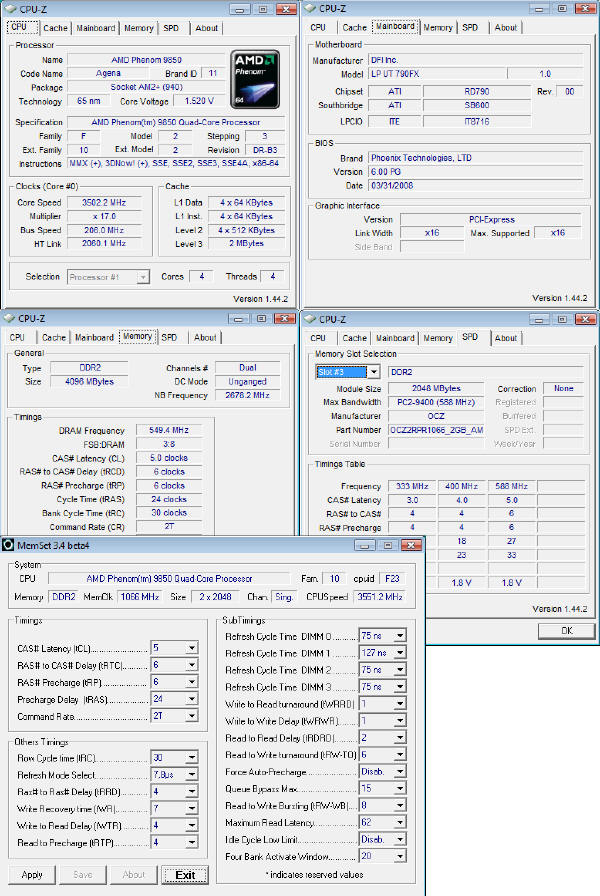
Task: Select the Mainboard tab in SPD window
Action: (x=395, y=338)
